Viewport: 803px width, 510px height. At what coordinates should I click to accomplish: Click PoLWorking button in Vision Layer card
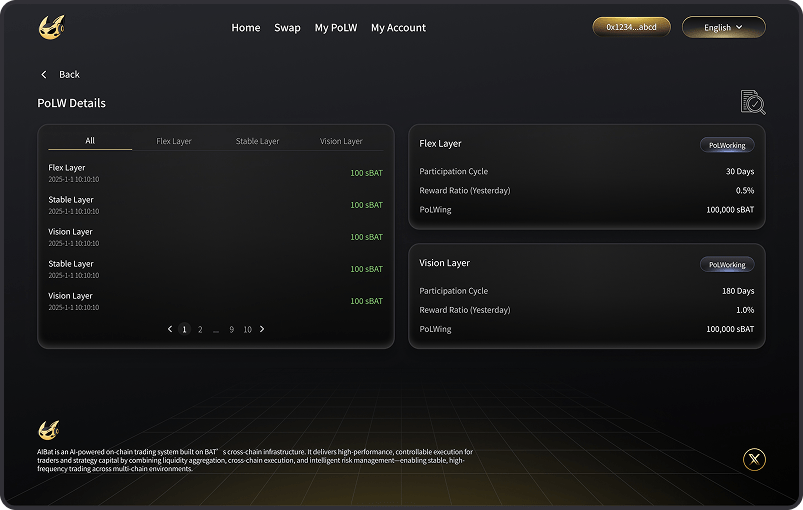click(726, 265)
